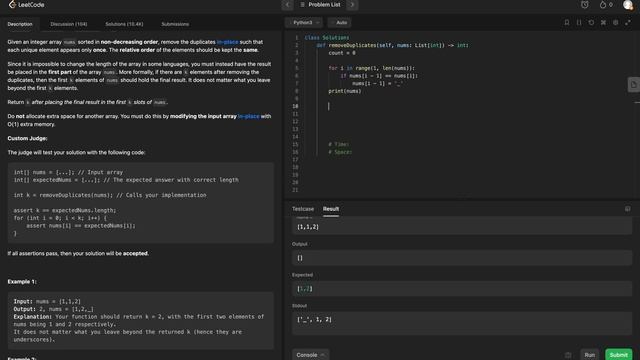The image size is (640, 360).
Task: Click the 'Example 1:' heading
Action: coord(22,282)
